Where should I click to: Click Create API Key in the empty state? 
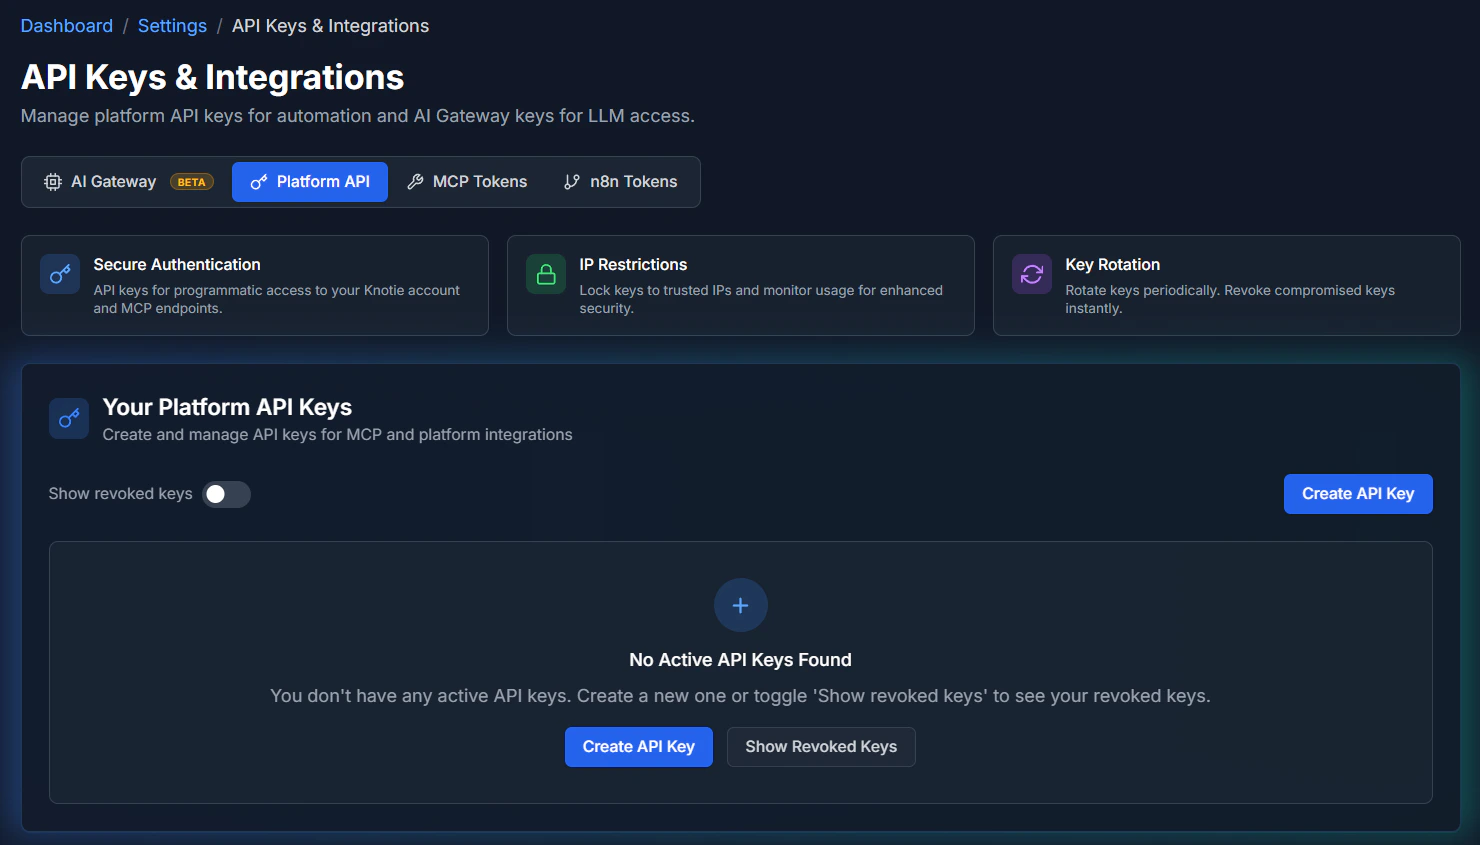click(x=638, y=746)
